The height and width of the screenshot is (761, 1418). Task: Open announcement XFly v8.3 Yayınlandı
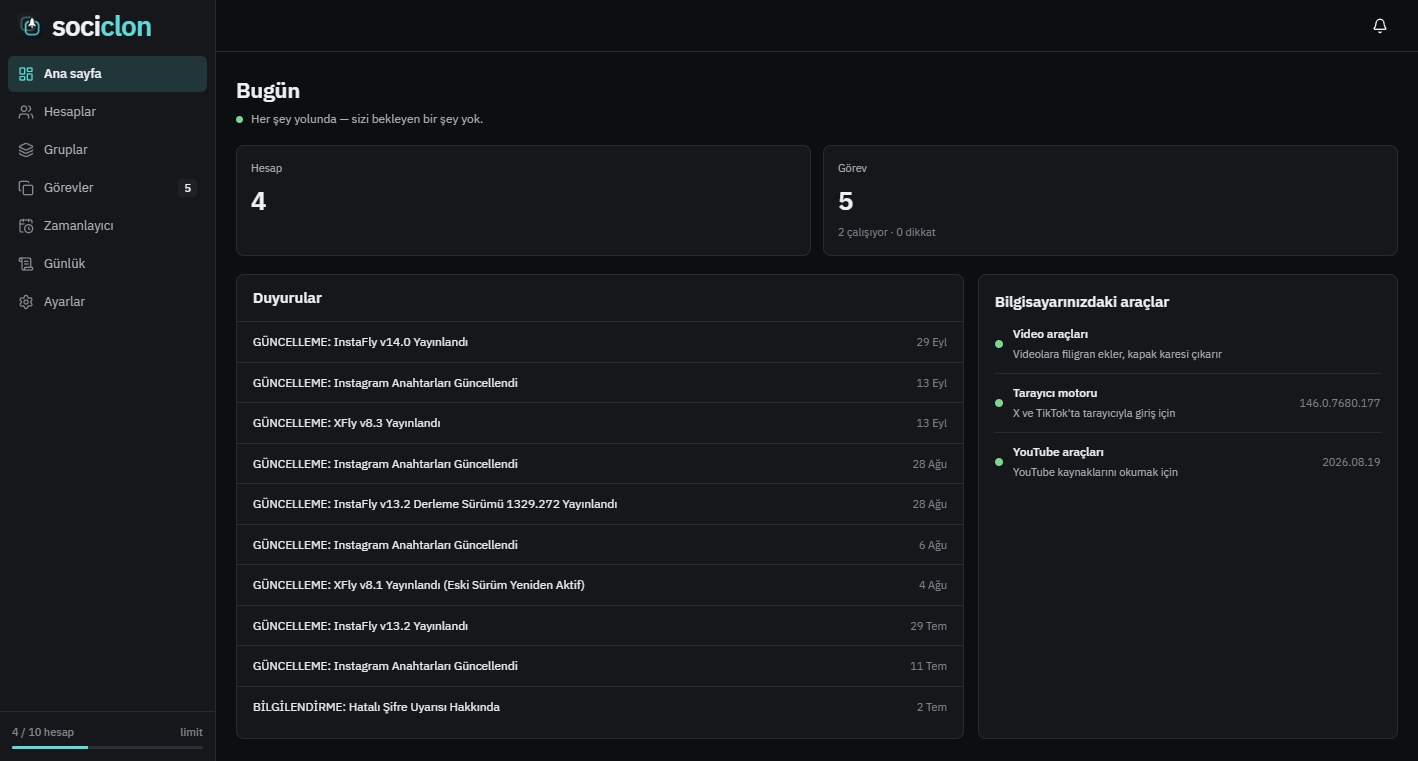point(600,423)
